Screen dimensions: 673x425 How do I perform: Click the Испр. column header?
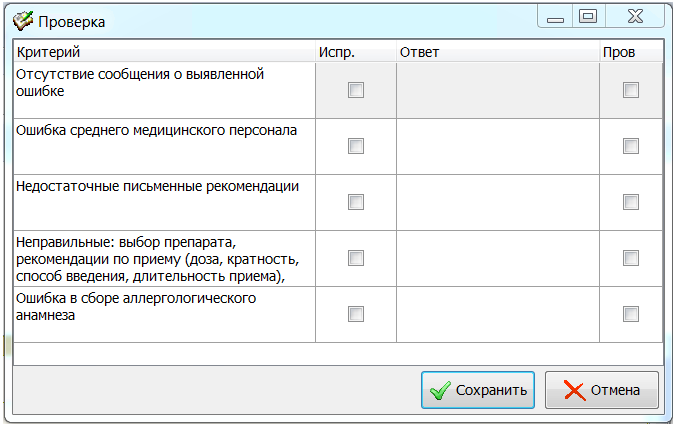(x=355, y=51)
